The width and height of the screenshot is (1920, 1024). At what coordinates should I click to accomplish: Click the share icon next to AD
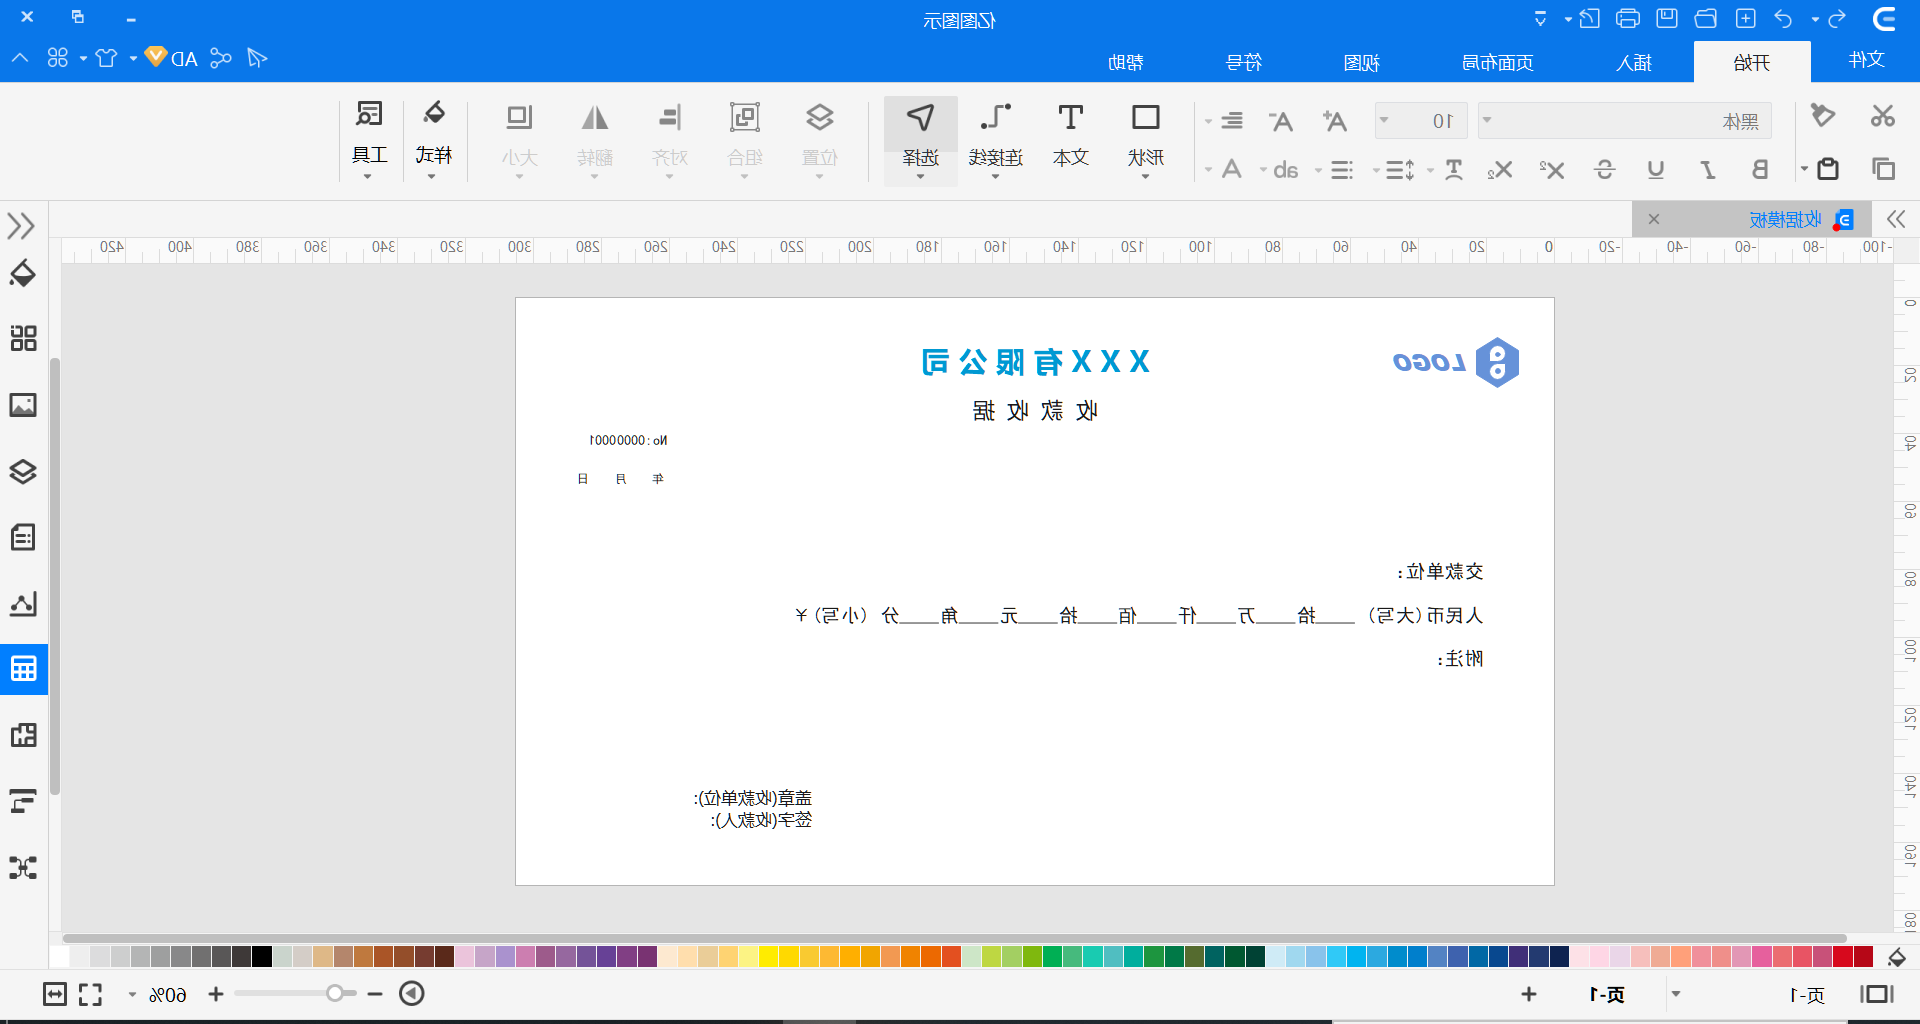[221, 58]
